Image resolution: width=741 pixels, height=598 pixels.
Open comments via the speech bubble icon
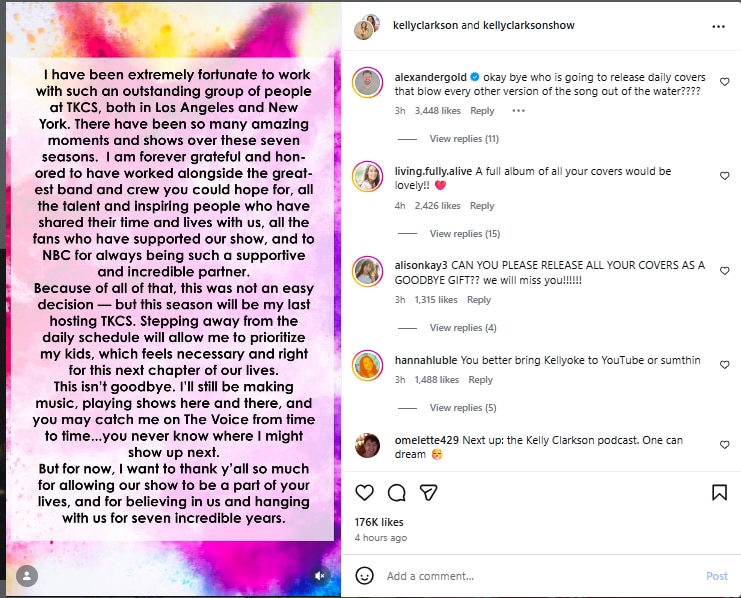point(396,492)
